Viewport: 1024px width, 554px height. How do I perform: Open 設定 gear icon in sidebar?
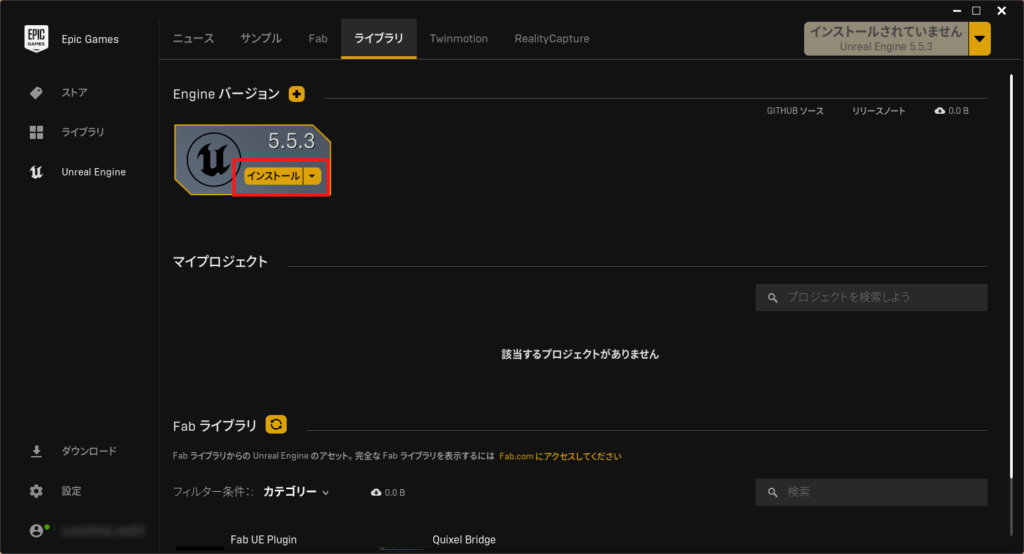pos(36,491)
